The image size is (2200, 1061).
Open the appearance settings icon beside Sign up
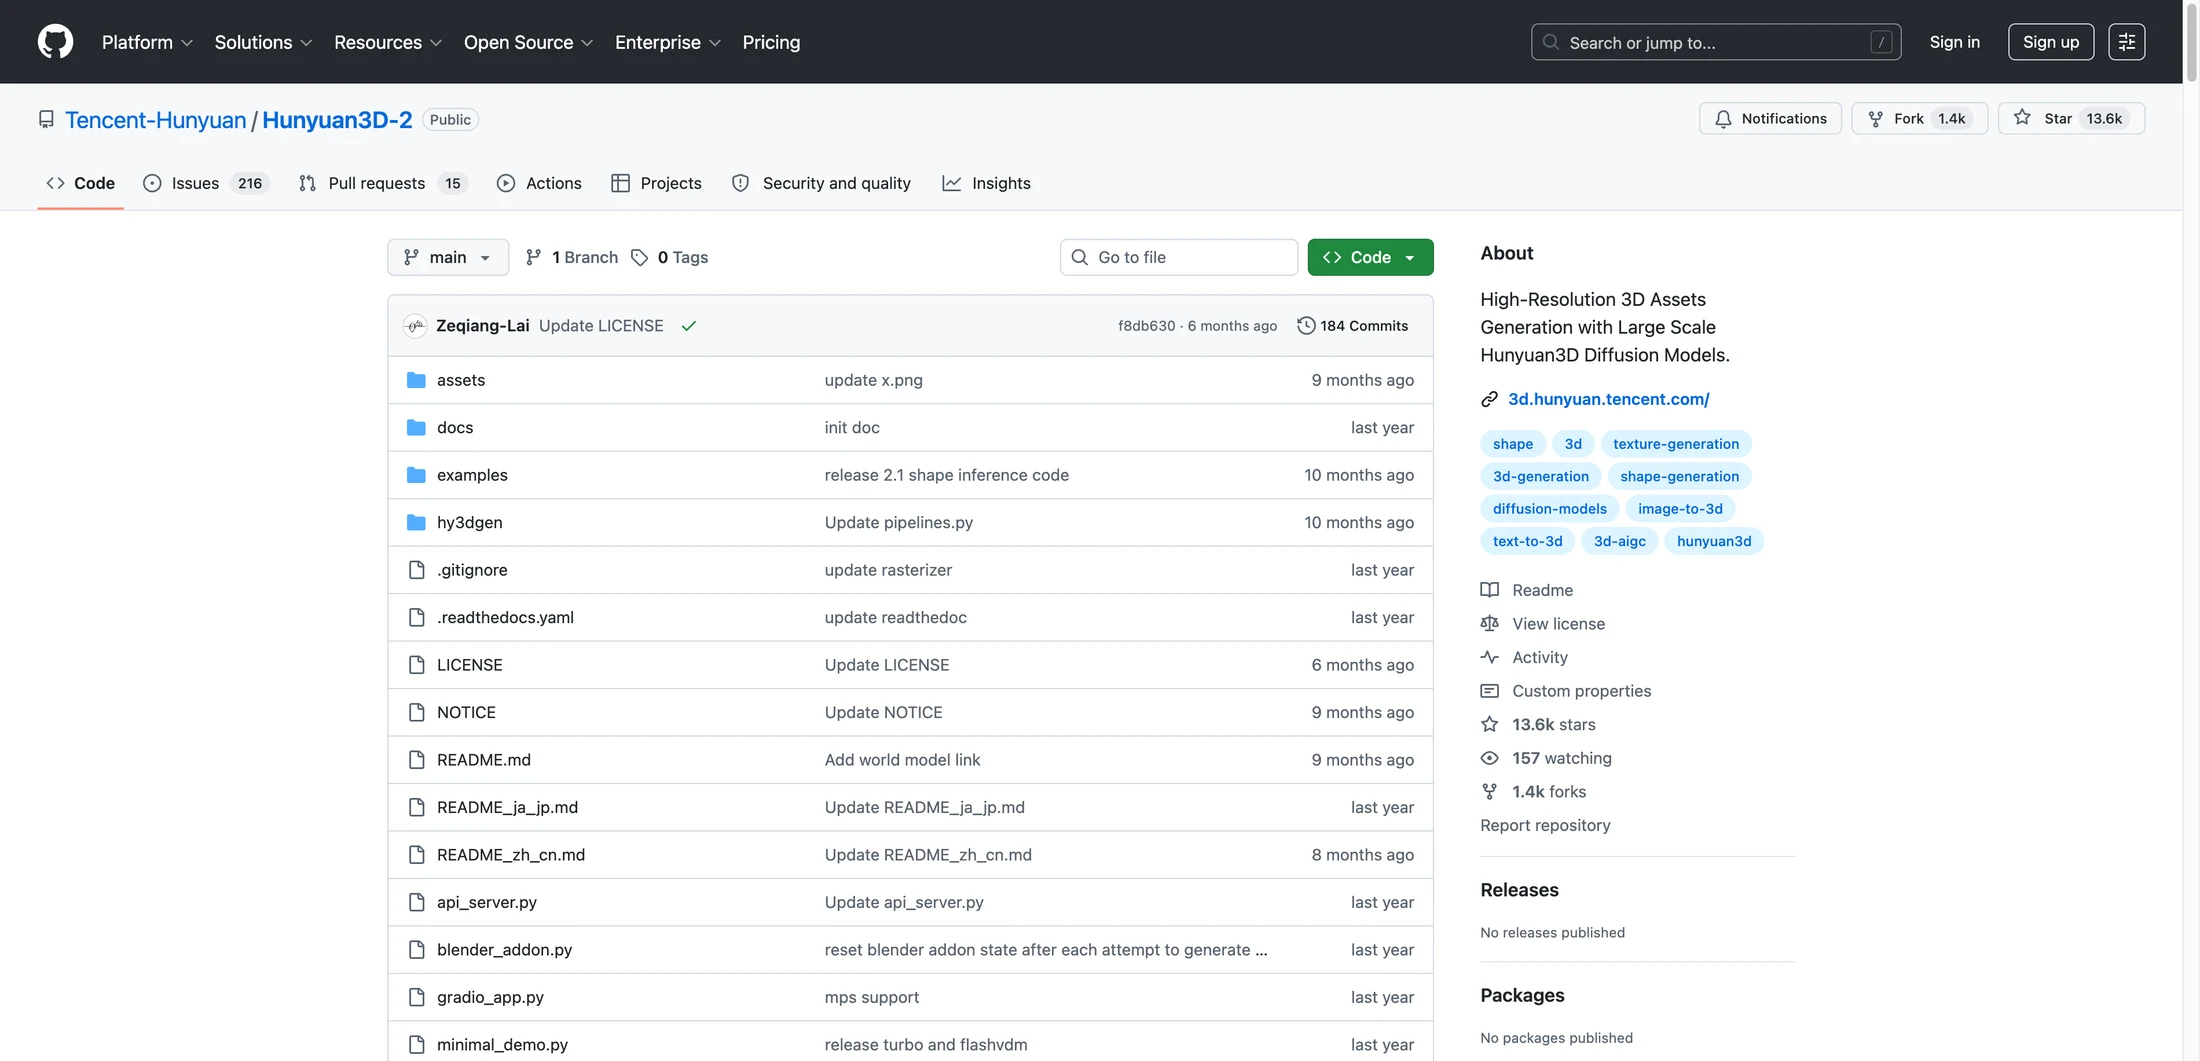tap(2127, 42)
